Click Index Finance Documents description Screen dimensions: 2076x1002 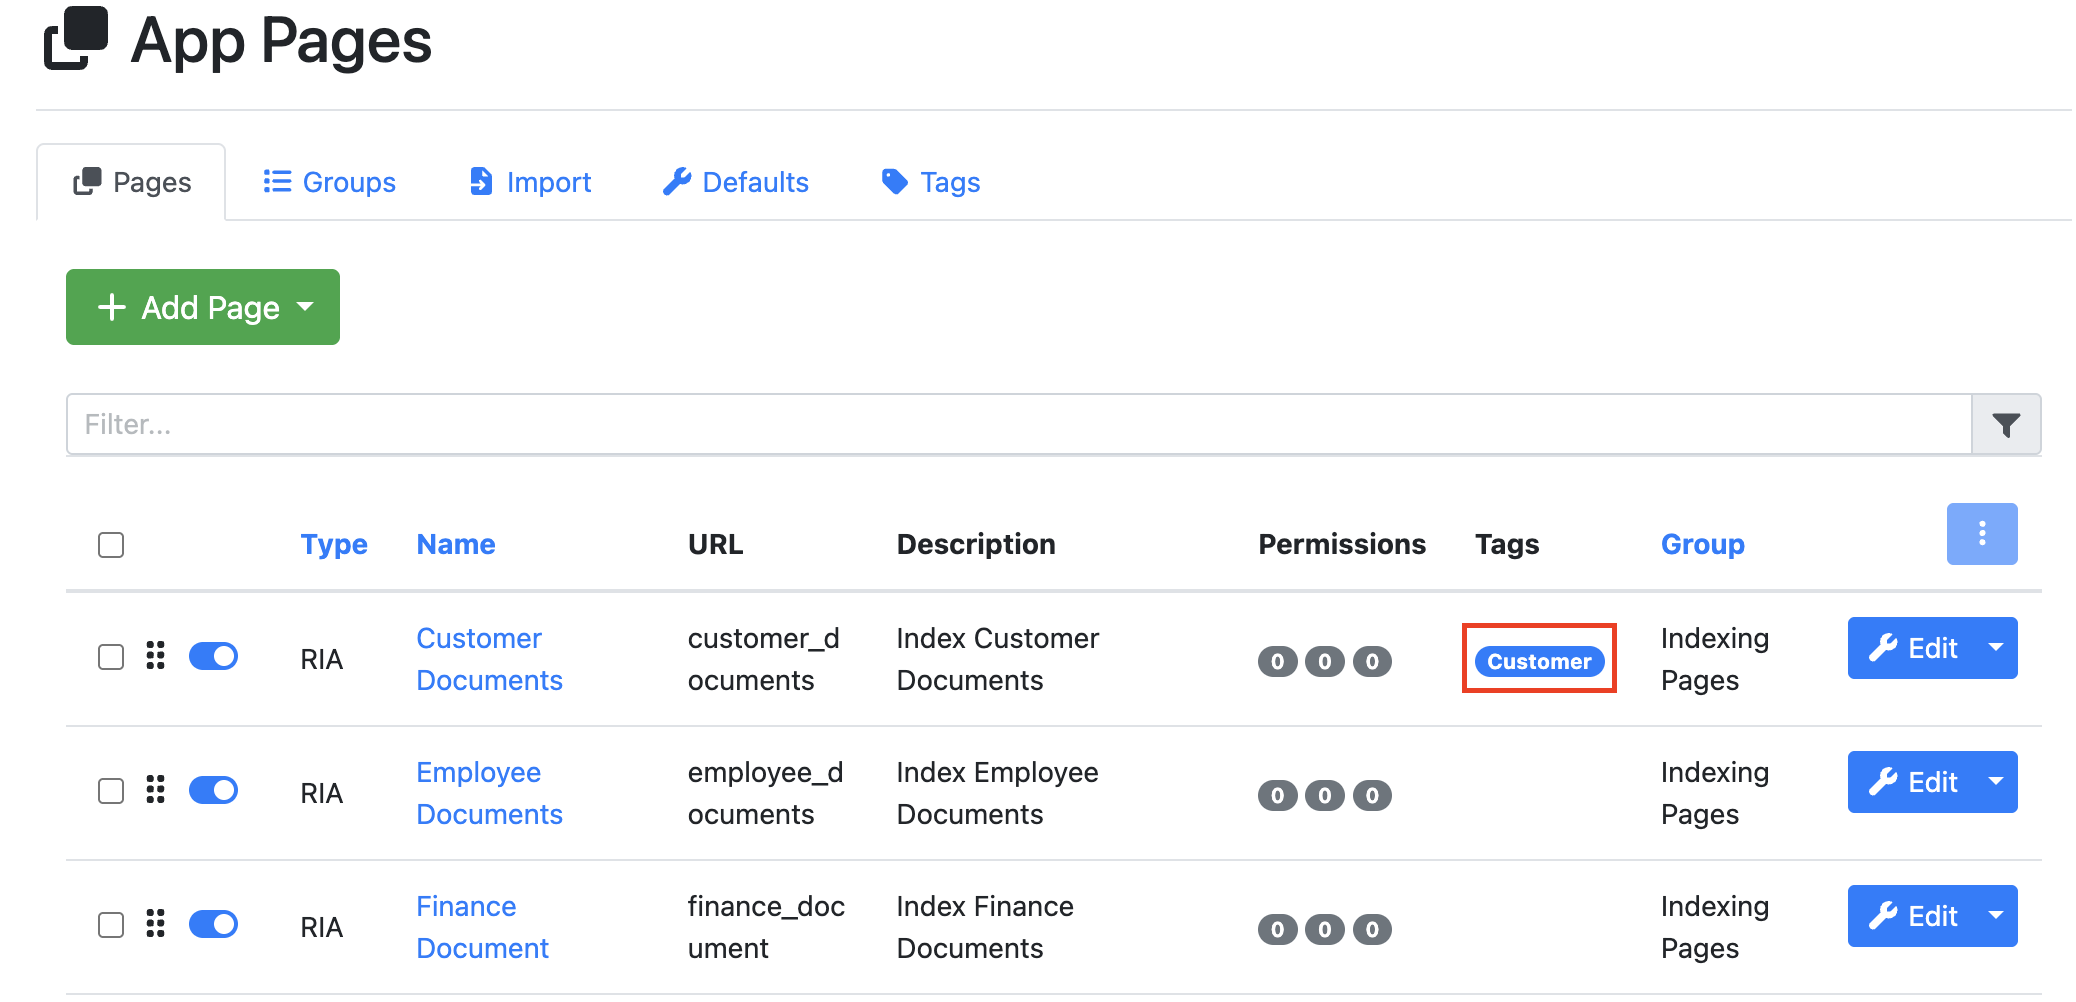click(x=985, y=927)
